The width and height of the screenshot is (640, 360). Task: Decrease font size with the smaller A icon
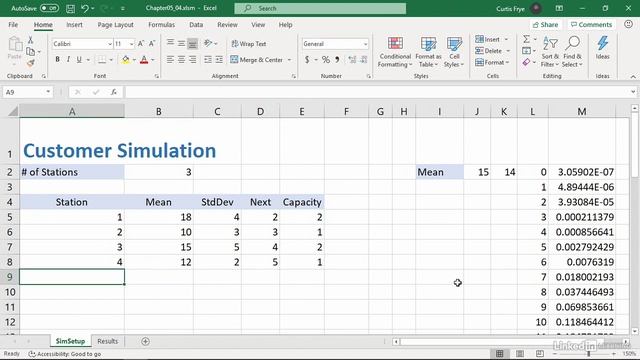pos(152,44)
